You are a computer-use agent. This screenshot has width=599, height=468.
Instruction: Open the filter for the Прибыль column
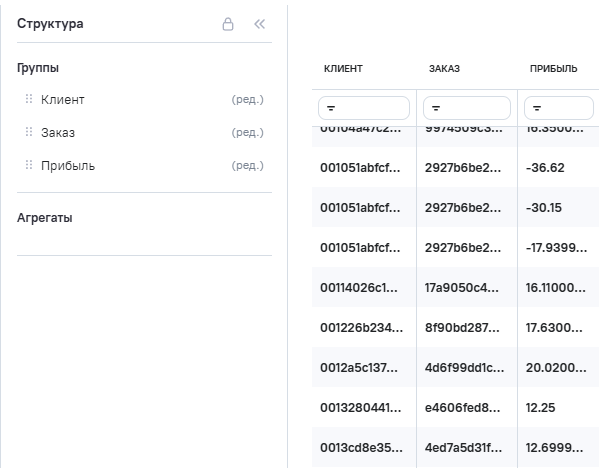[x=559, y=108]
